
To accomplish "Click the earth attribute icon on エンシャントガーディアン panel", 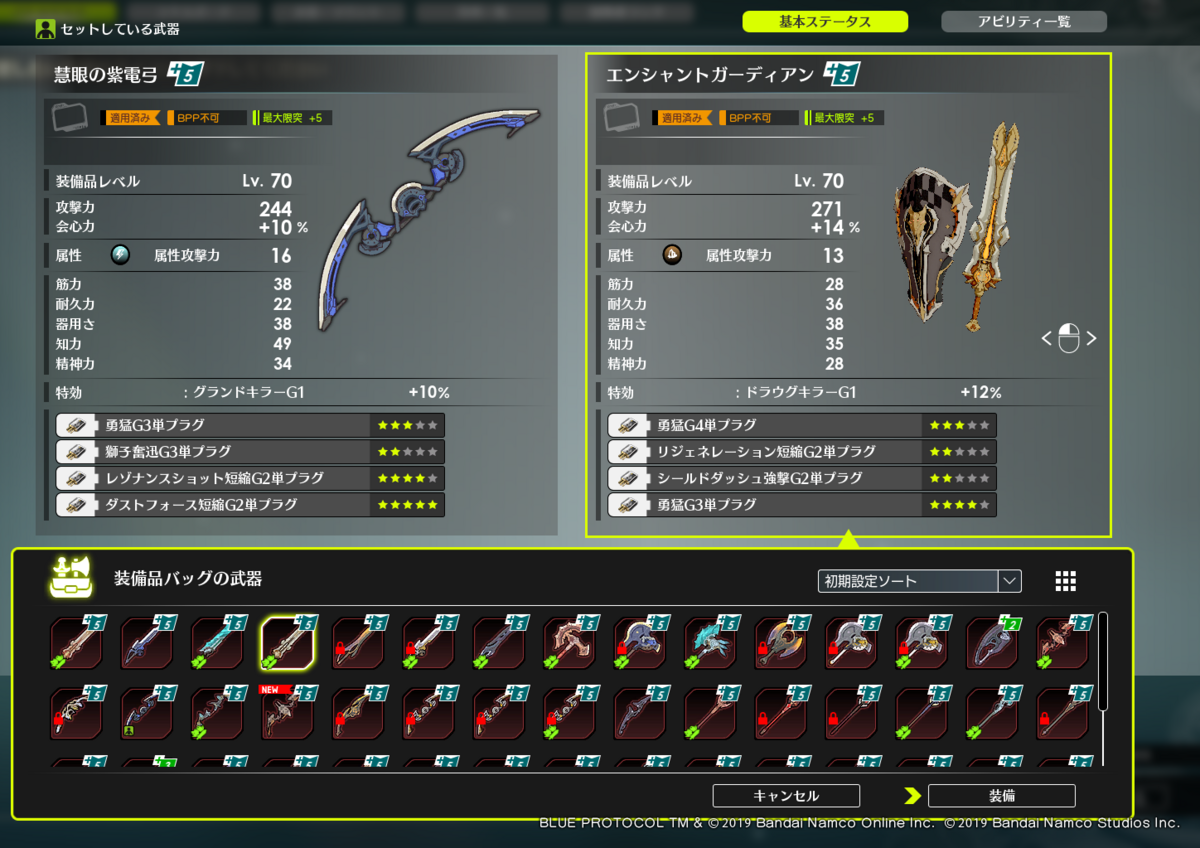I will point(672,255).
